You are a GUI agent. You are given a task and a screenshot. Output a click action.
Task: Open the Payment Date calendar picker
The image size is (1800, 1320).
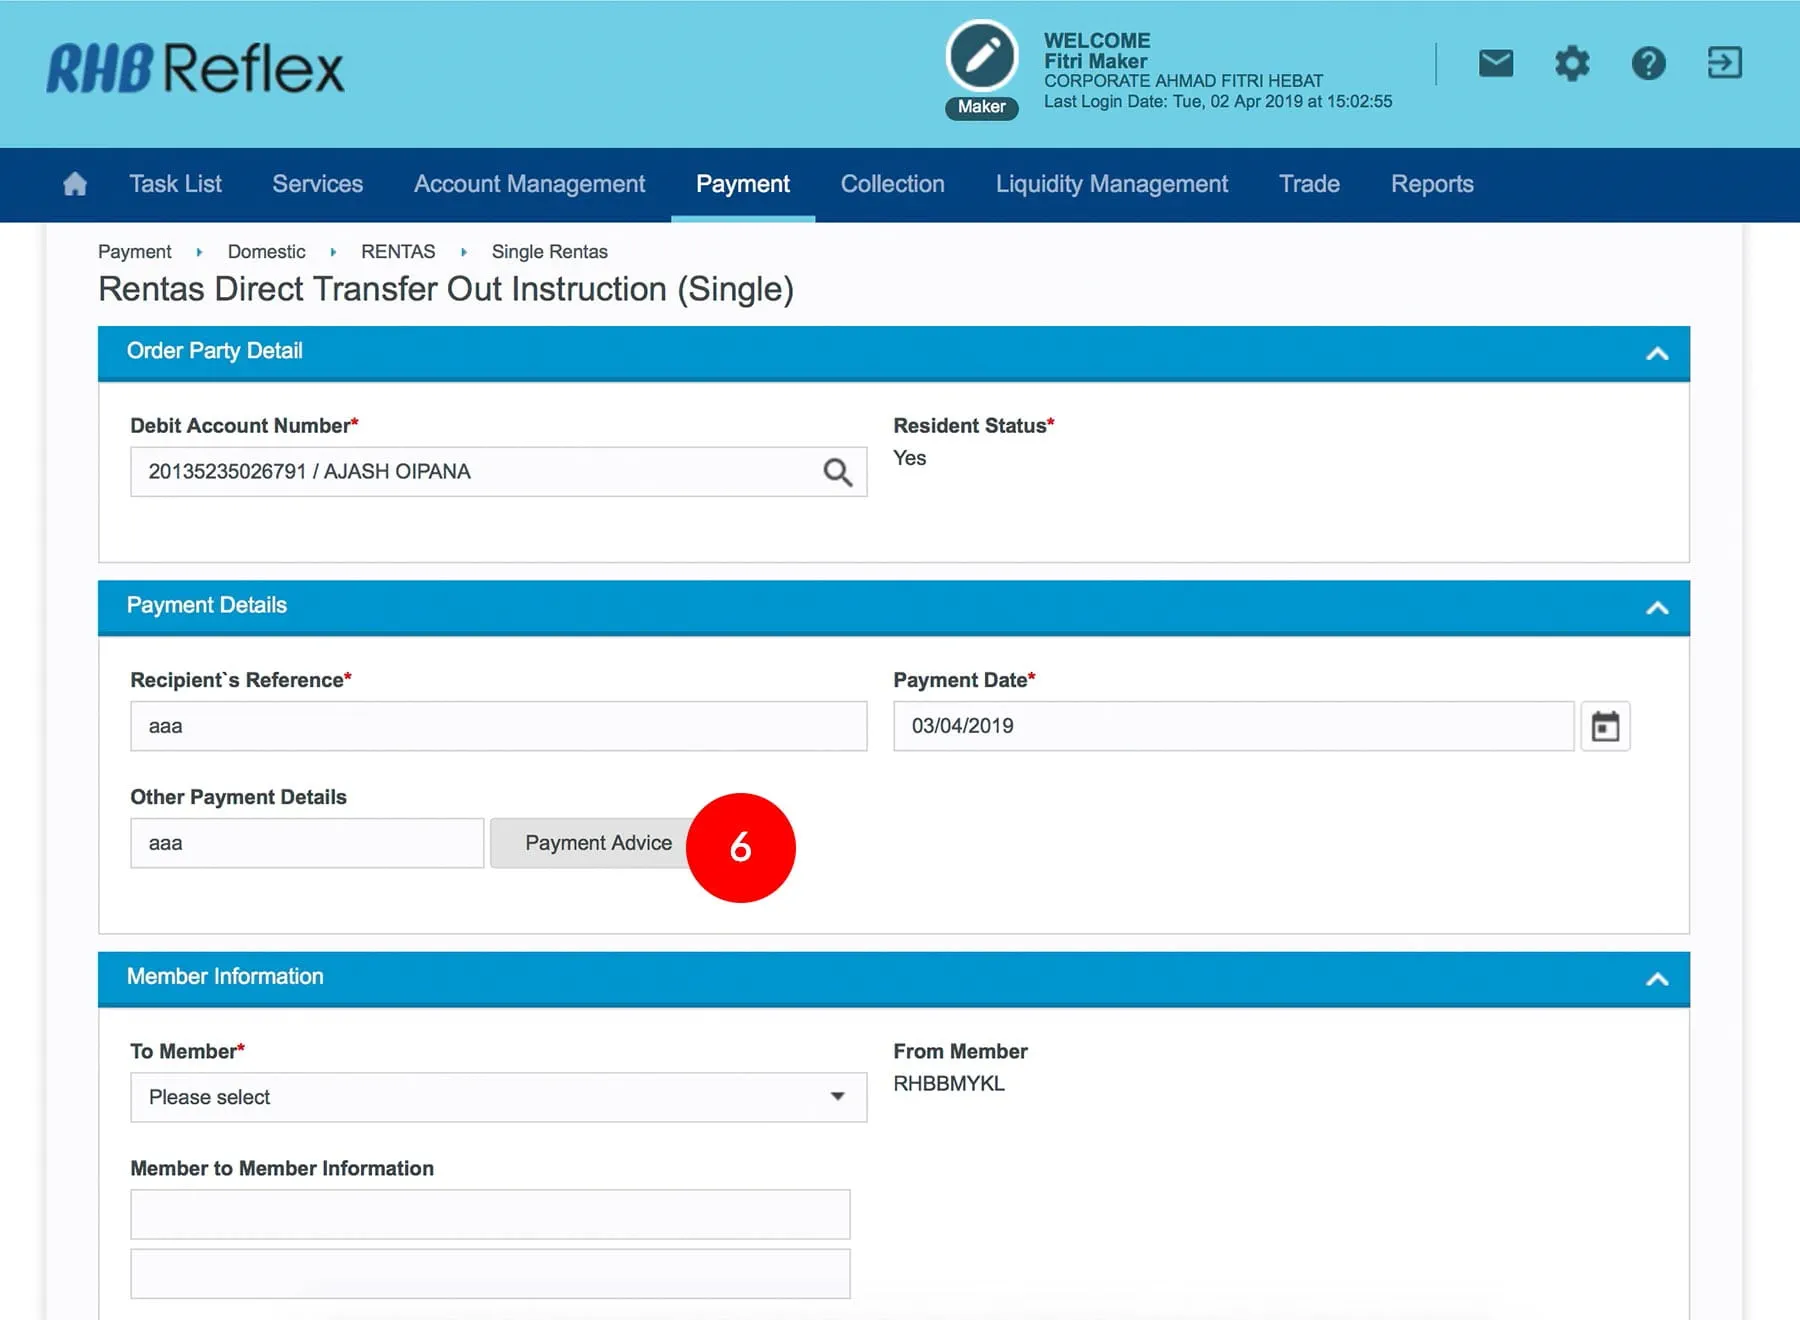[x=1605, y=726]
